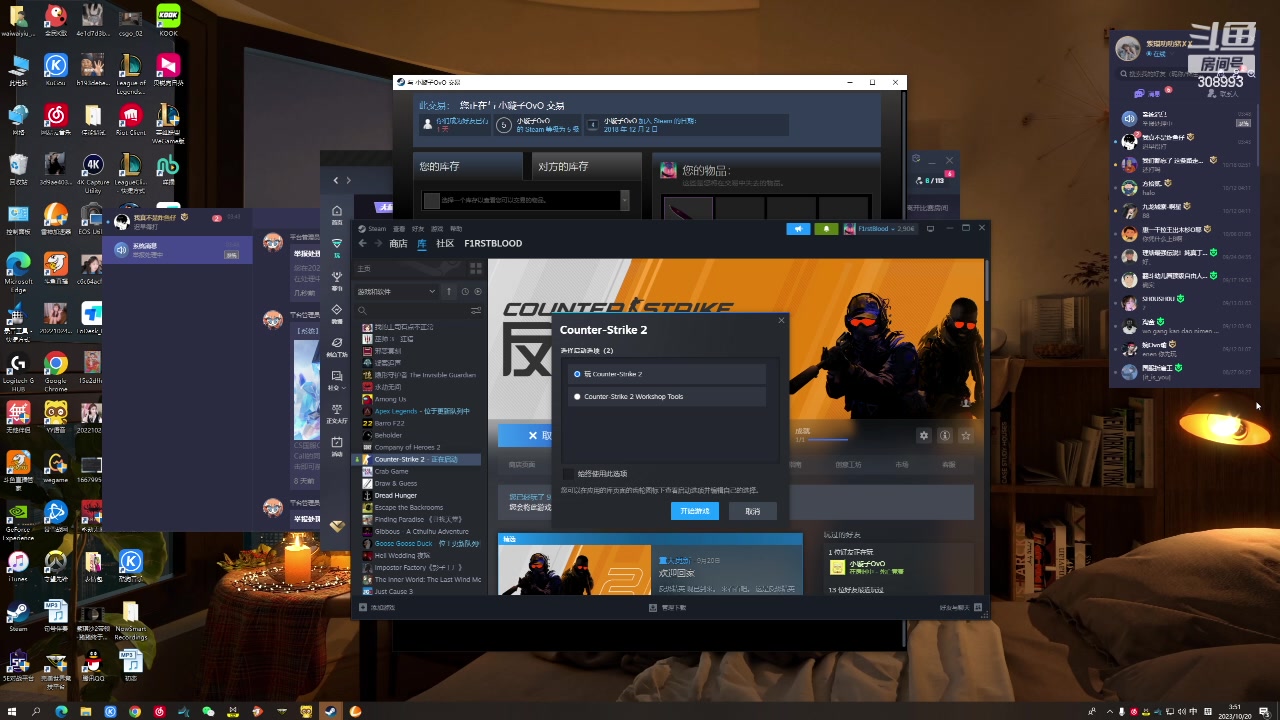
Task: Tick the always-use-this-option checkbox in the launch dialog
Action: (568, 473)
